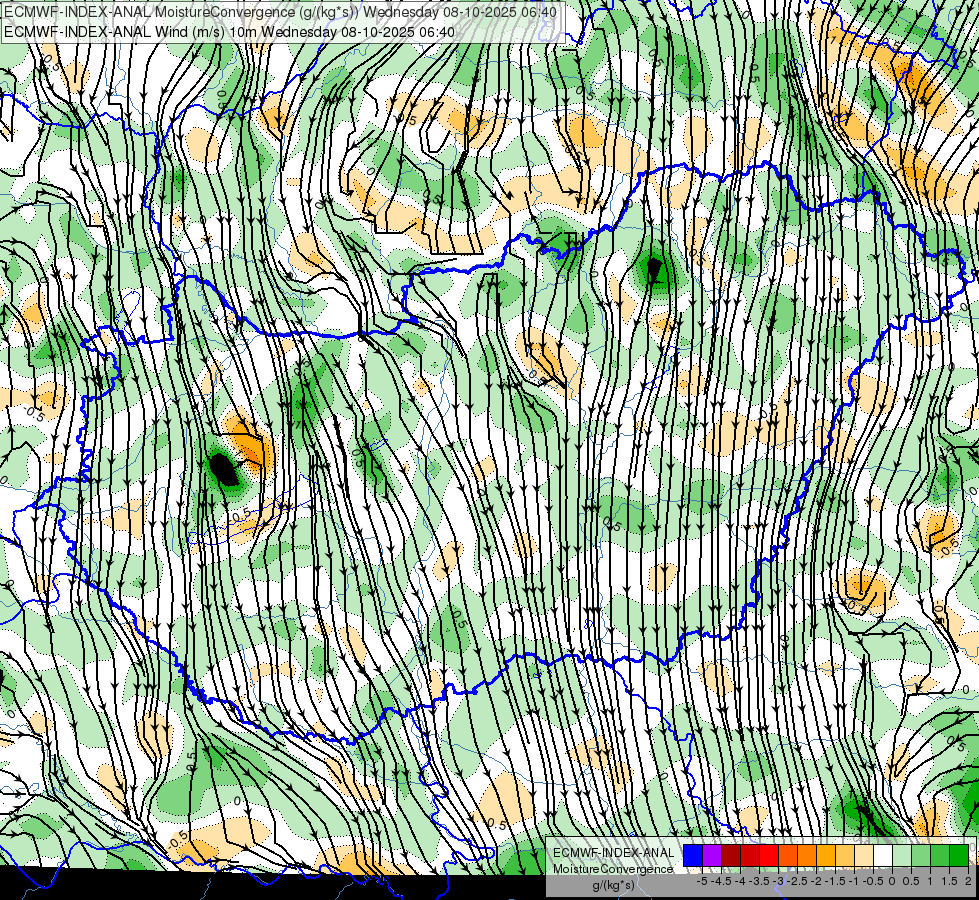The height and width of the screenshot is (900, 979).
Task: Select the blue legend color swatch
Action: (x=693, y=856)
